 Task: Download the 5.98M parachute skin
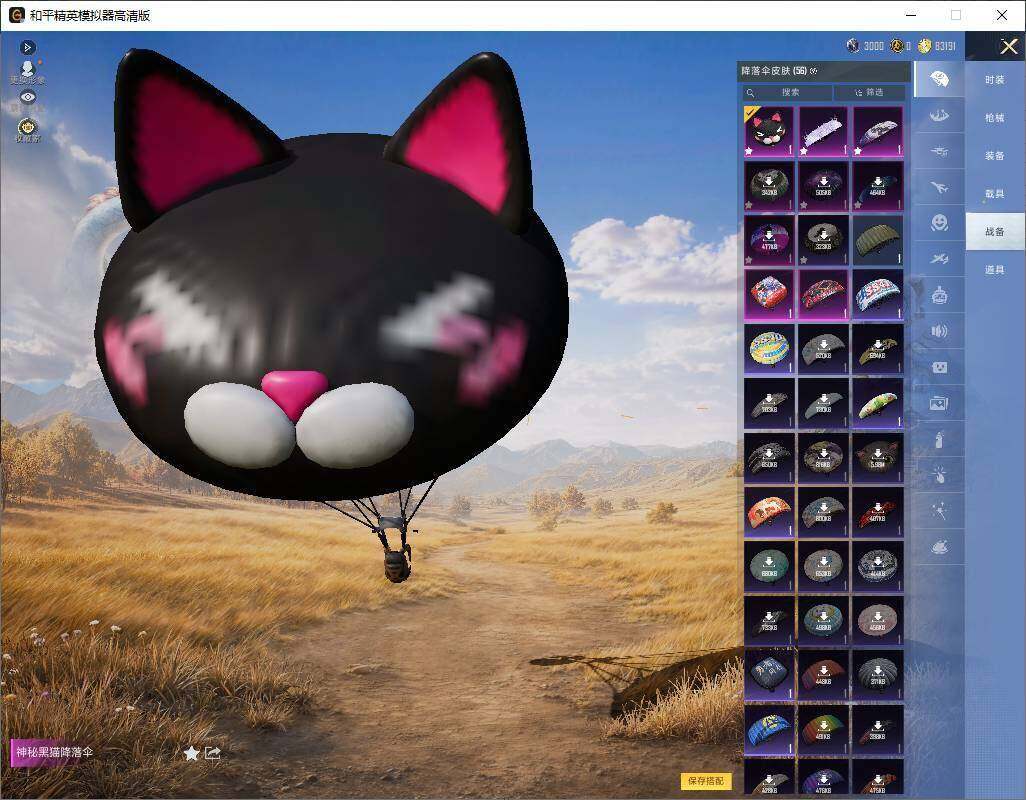[877, 457]
